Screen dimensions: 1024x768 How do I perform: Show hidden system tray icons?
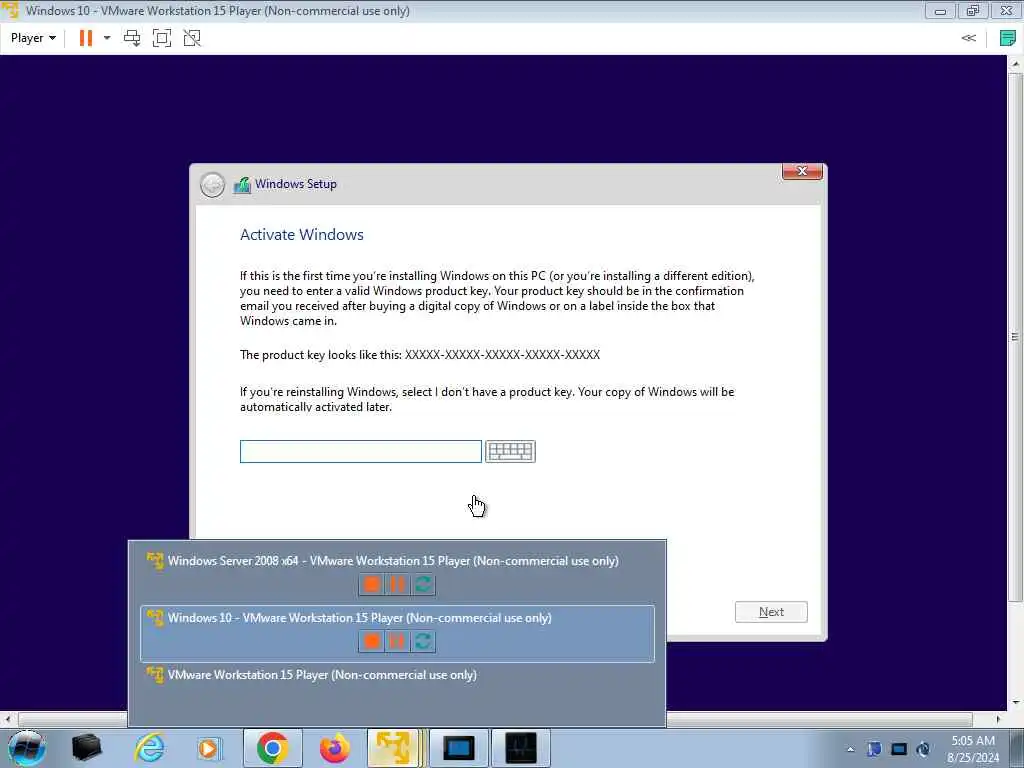[x=850, y=749]
